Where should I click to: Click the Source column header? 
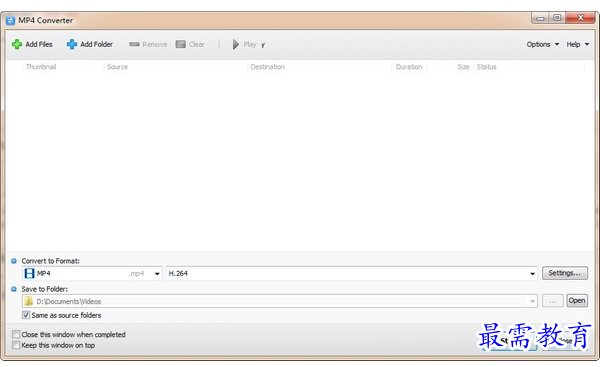(x=117, y=67)
